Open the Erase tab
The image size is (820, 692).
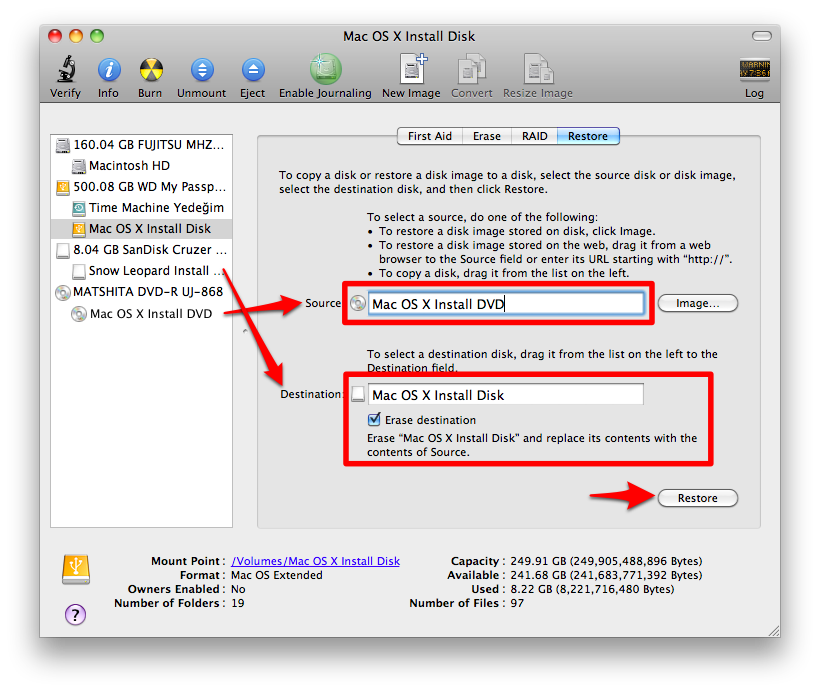[x=487, y=136]
